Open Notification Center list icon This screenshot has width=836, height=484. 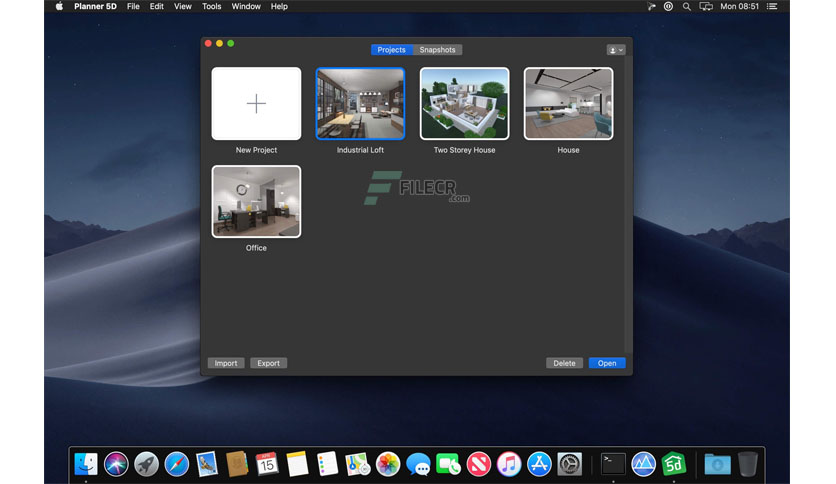772,6
